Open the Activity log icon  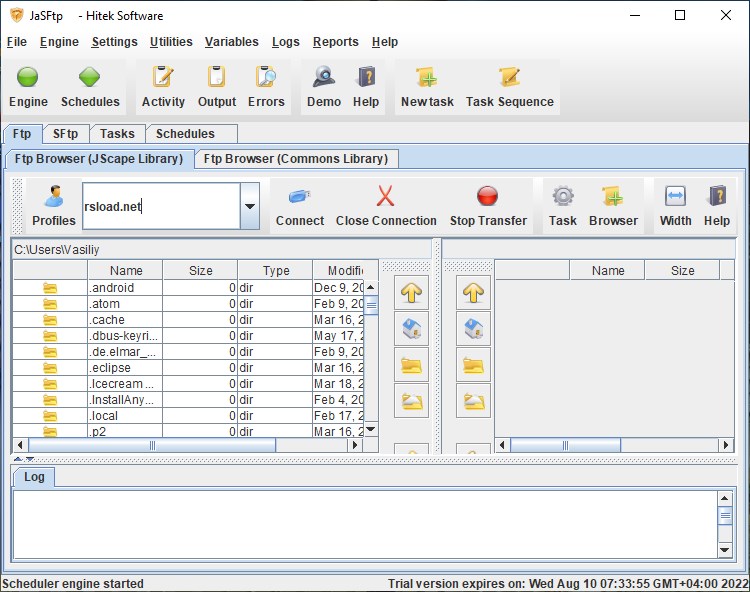pyautogui.click(x=163, y=87)
